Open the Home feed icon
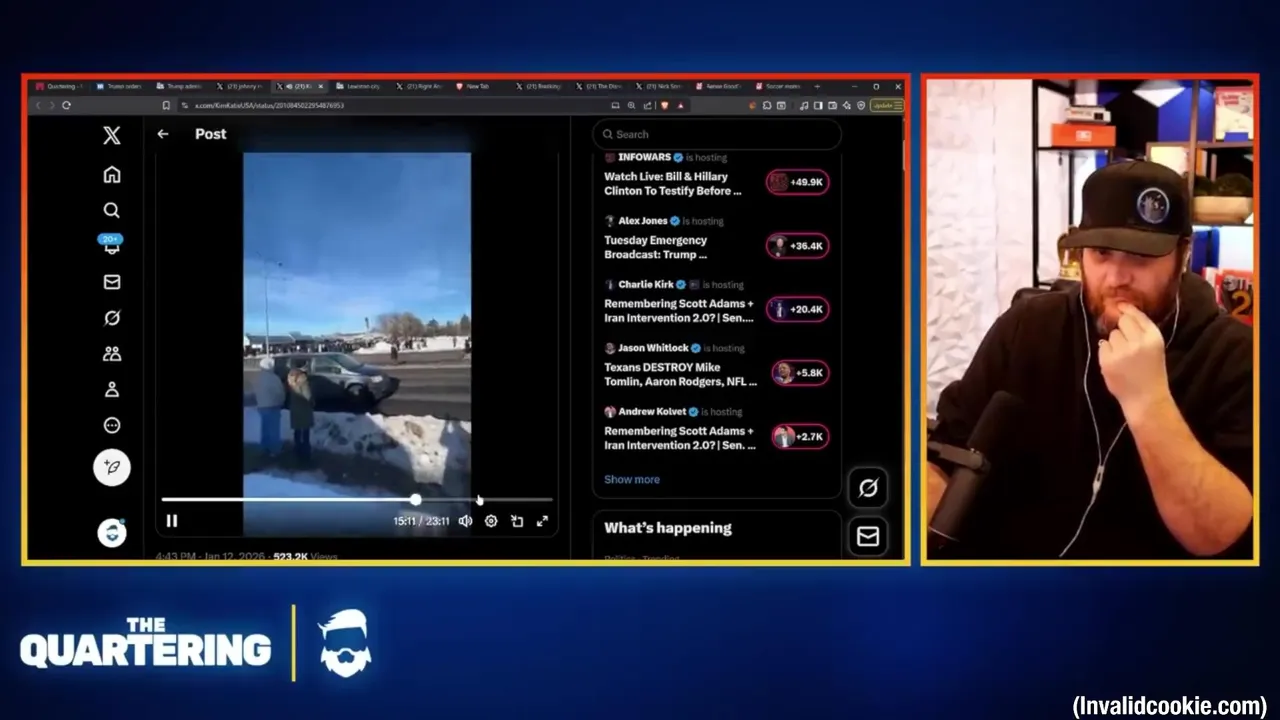The image size is (1280, 720). click(111, 175)
